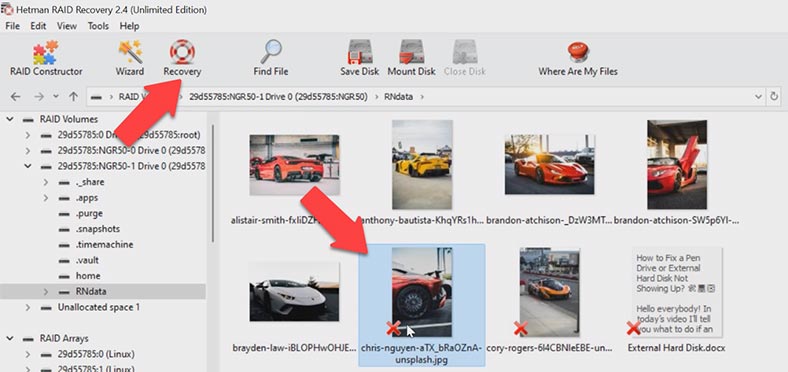Select the brandon-atchison-_DzW3MT orange car thumbnail
This screenshot has height=372, width=788.
[x=549, y=164]
